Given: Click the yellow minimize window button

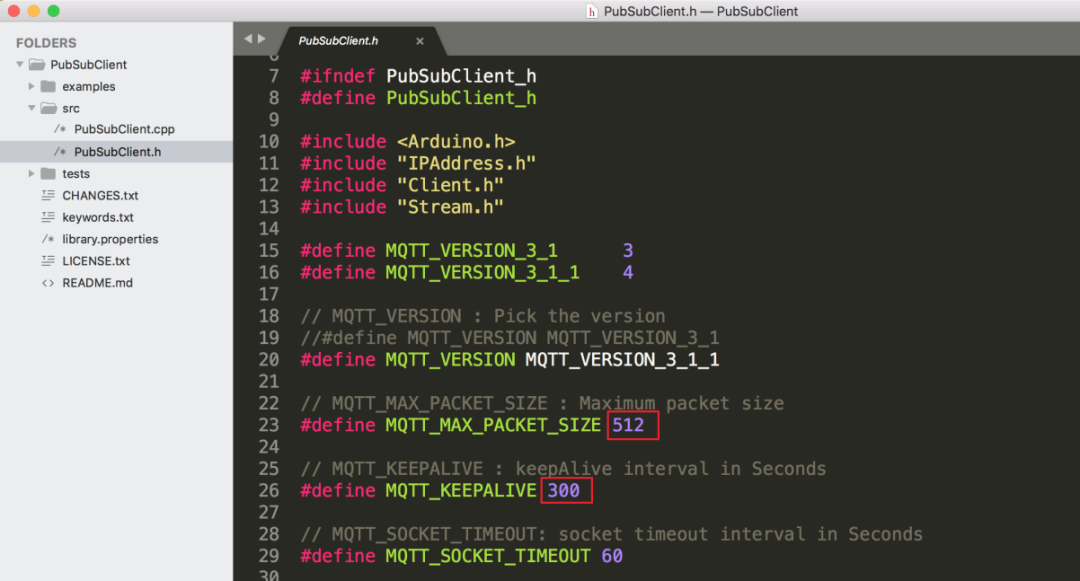Looking at the screenshot, I should tap(34, 11).
